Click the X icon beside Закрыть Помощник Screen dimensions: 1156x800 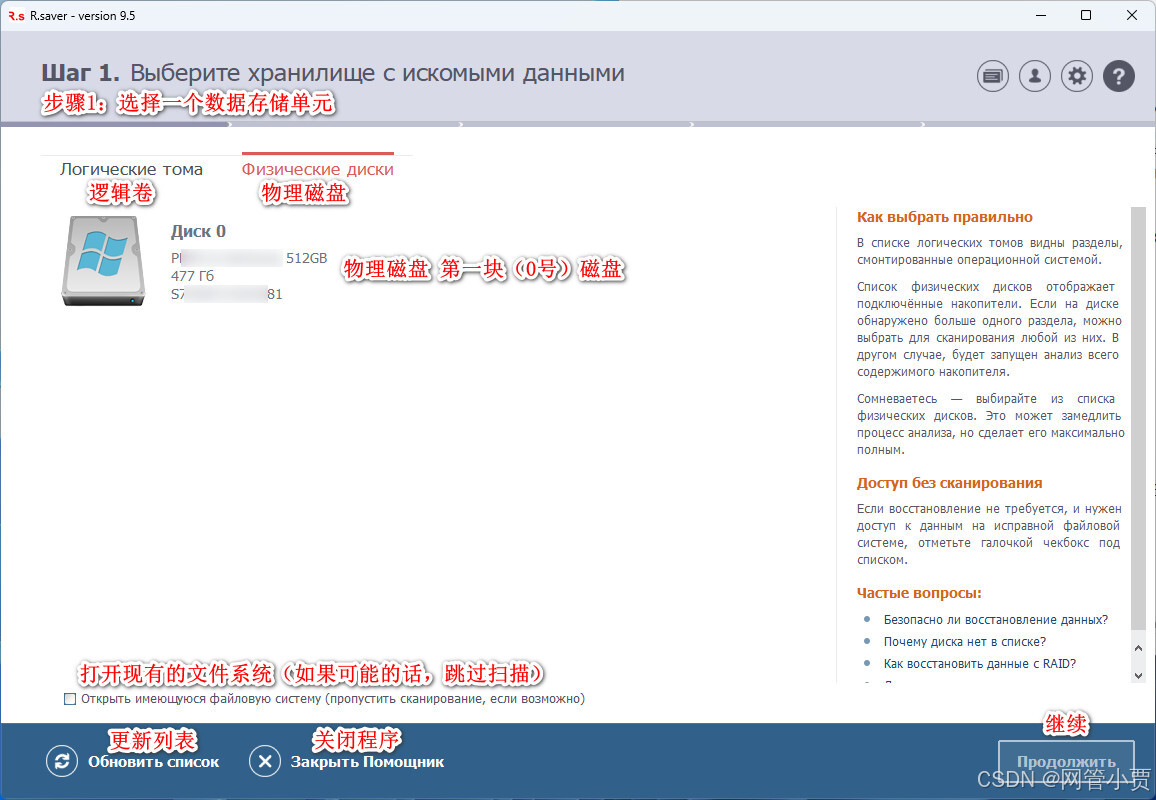click(265, 761)
